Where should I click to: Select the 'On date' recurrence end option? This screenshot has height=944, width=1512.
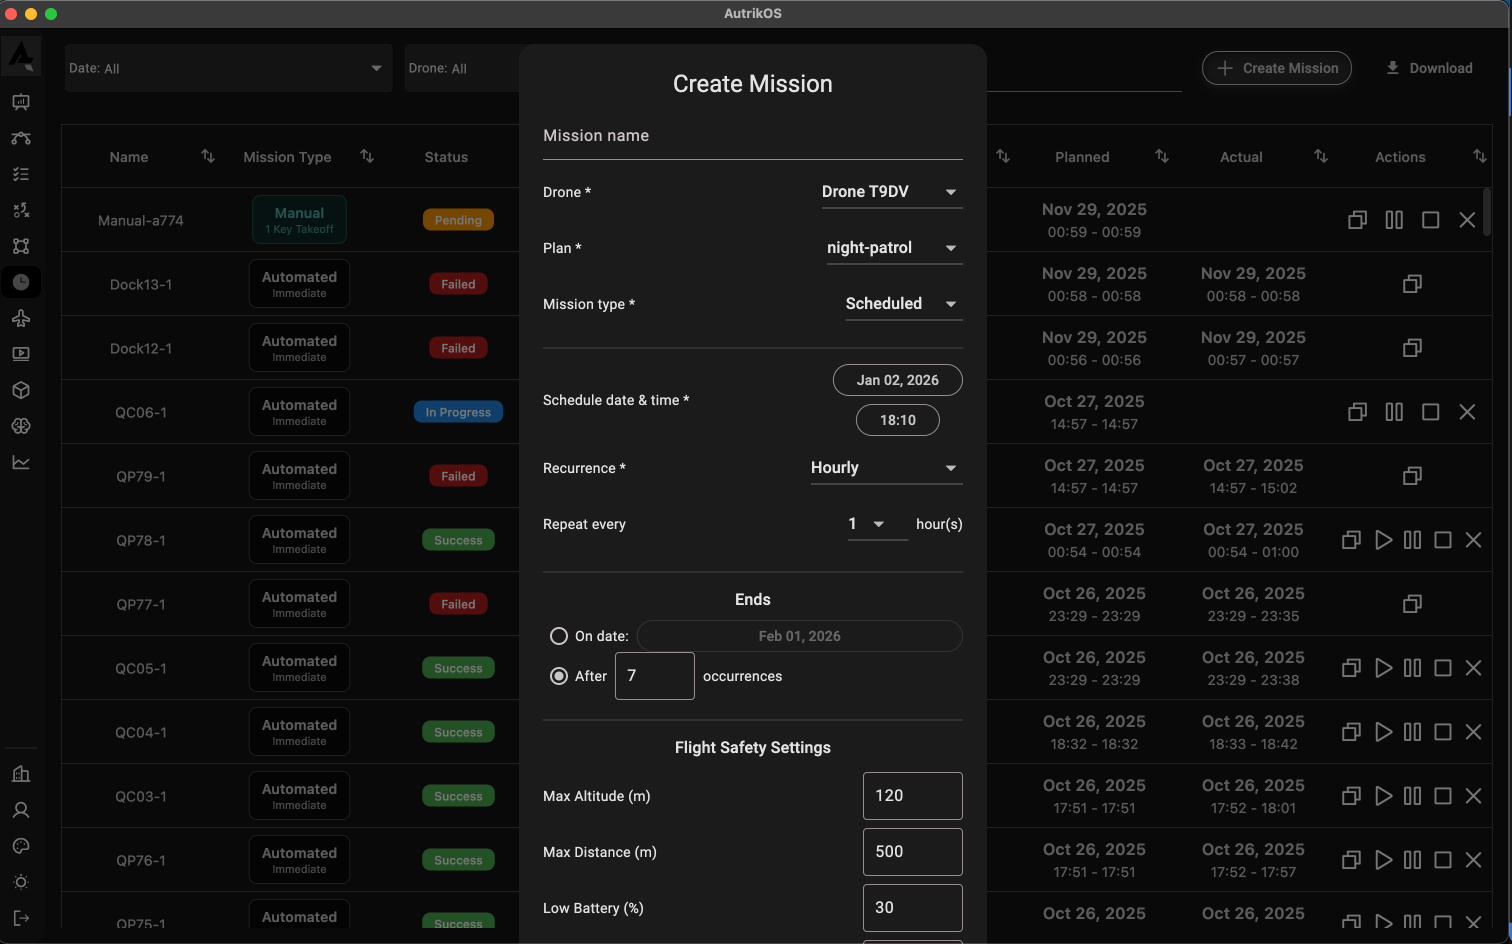559,636
